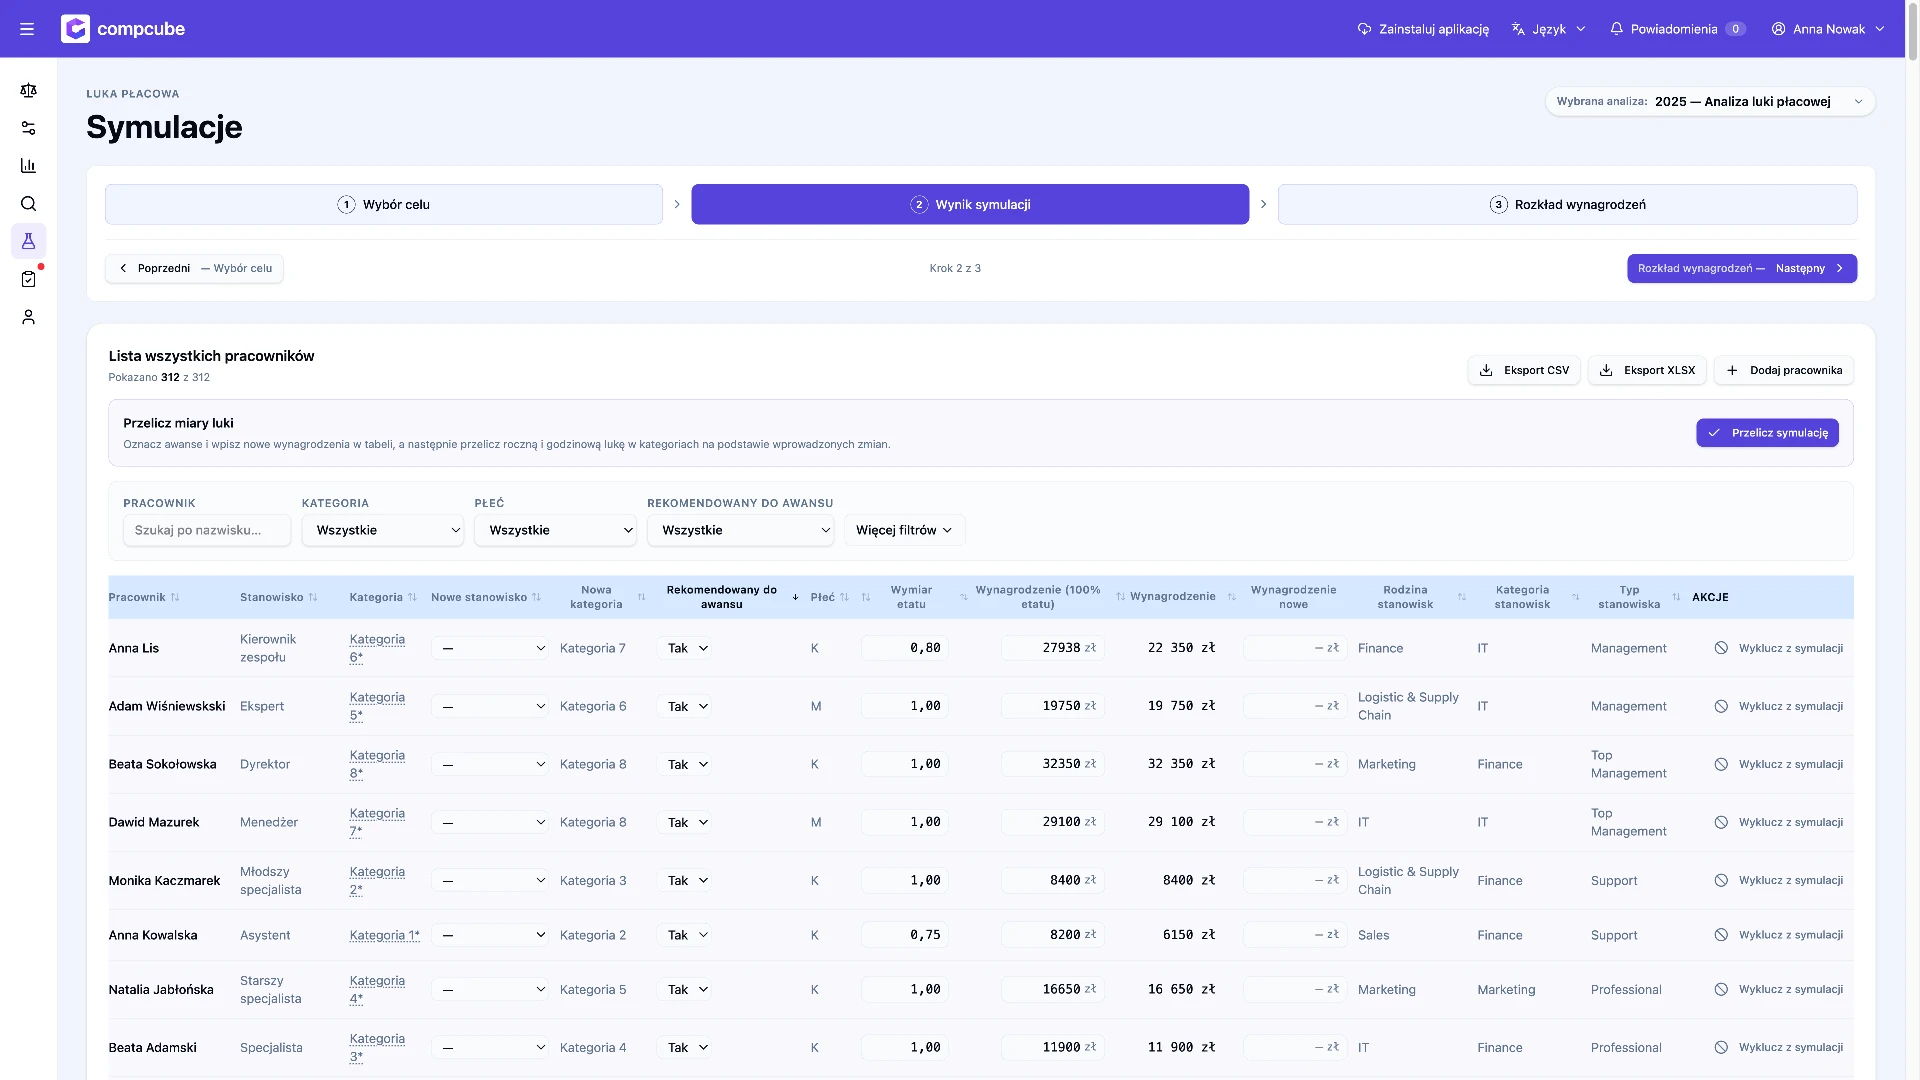Image resolution: width=1920 pixels, height=1080 pixels.
Task: Click Przelicz symulację
Action: coord(1767,433)
